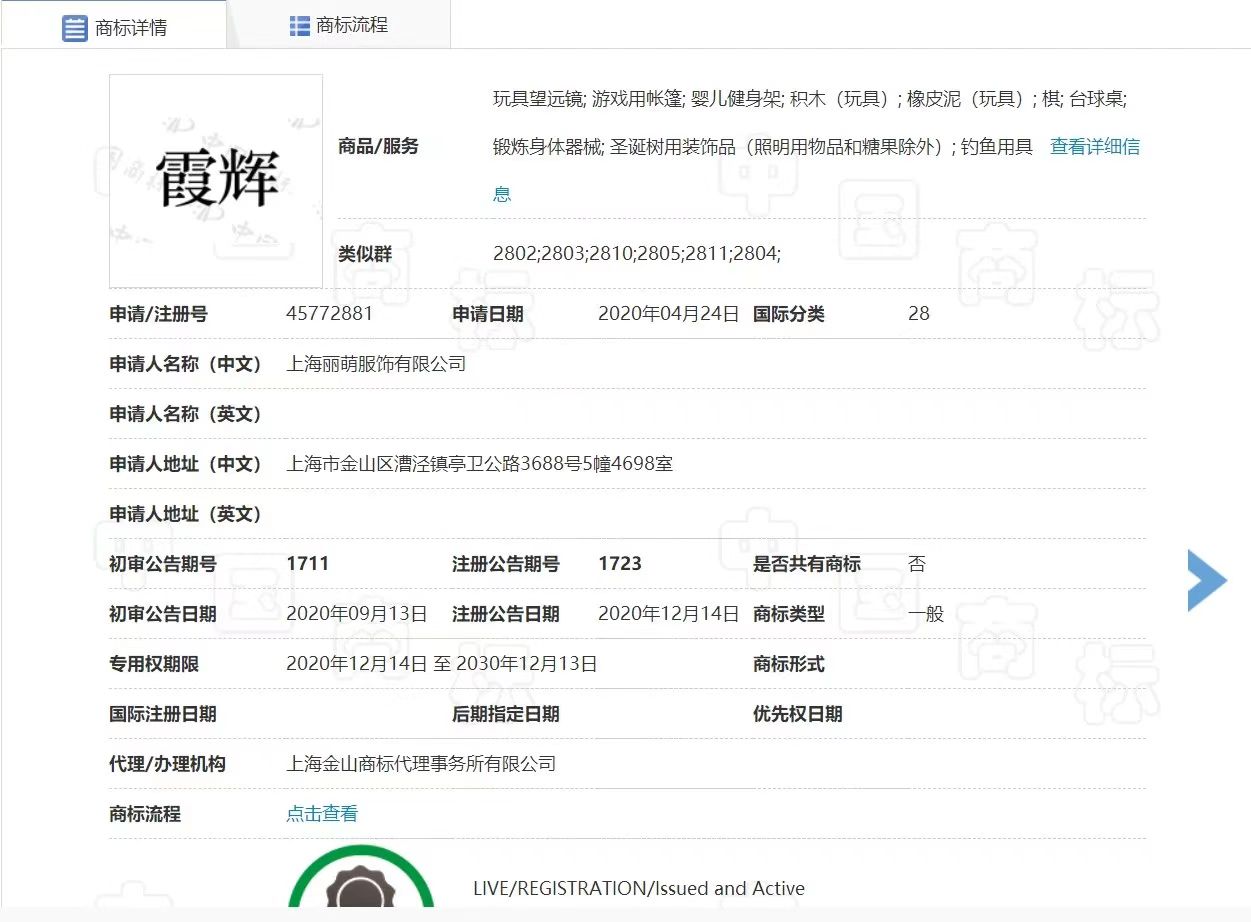
Task: Select trademark type value 一般
Action: pyautogui.click(x=926, y=614)
